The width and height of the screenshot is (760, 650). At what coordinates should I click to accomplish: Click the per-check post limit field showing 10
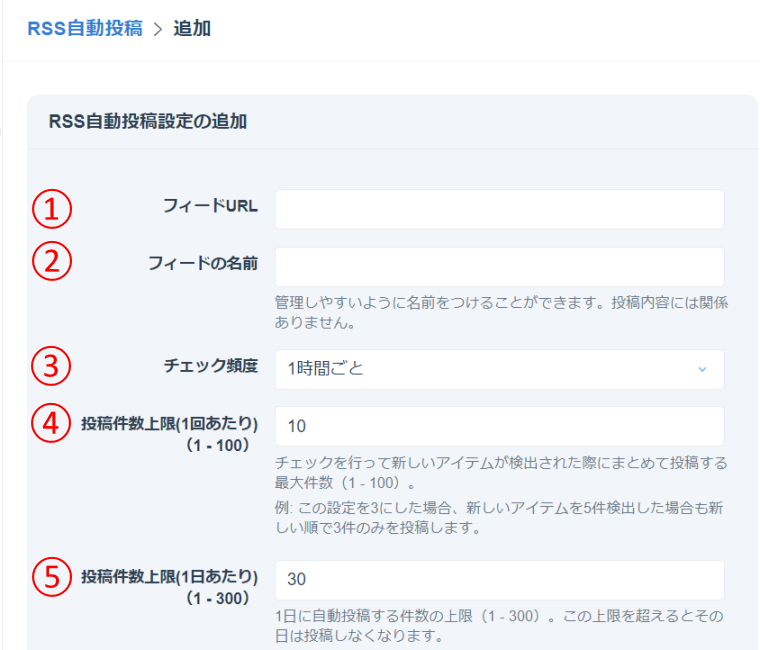click(498, 426)
